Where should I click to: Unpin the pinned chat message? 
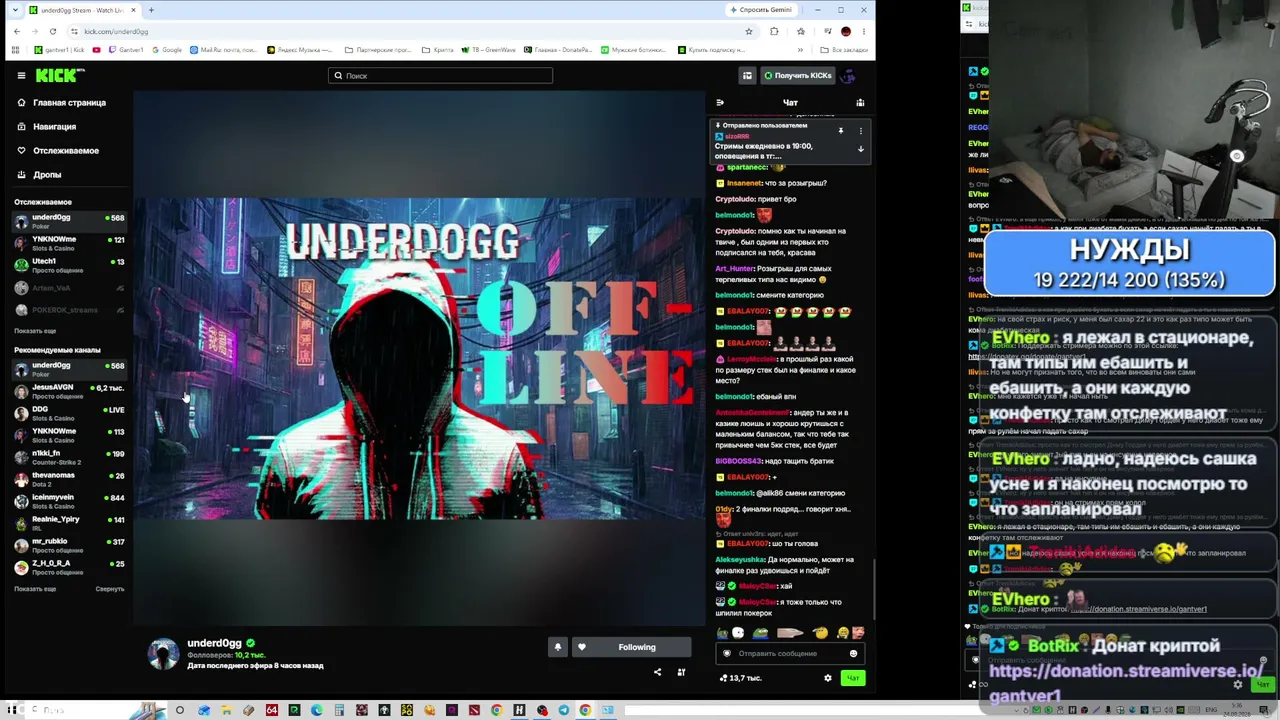click(x=841, y=131)
